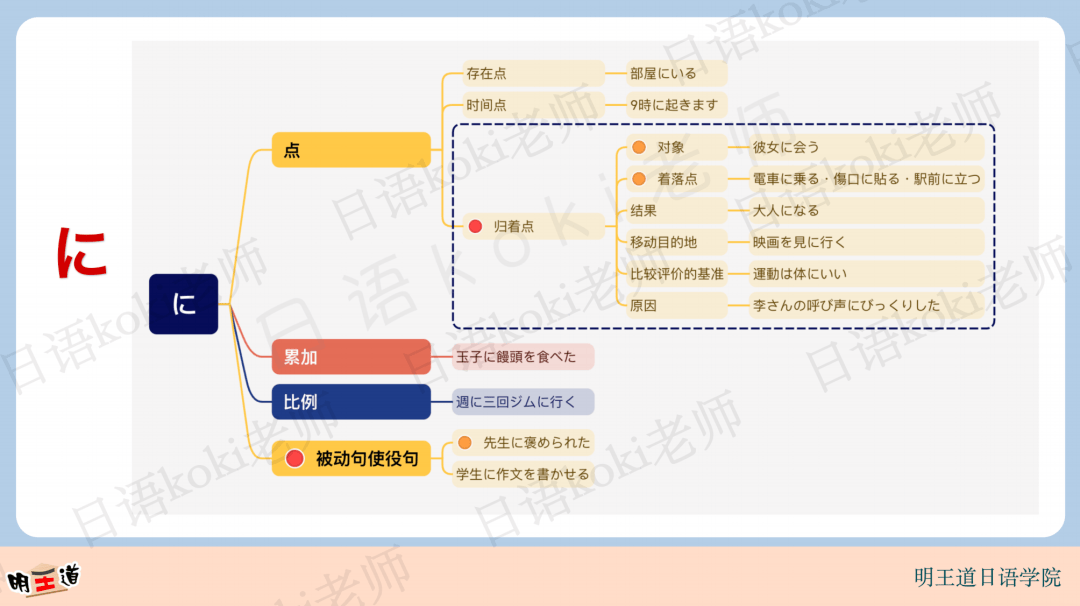Select the 移动目的地 node
The height and width of the screenshot is (606, 1080).
pyautogui.click(x=676, y=242)
